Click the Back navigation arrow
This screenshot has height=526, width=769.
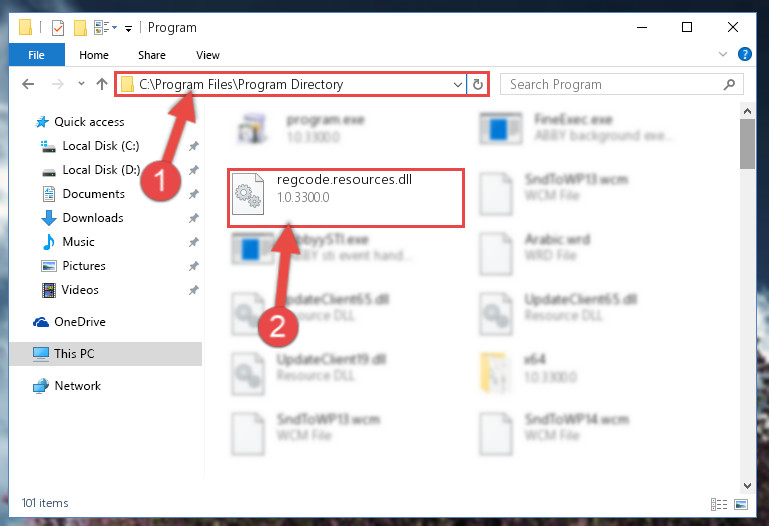(28, 84)
